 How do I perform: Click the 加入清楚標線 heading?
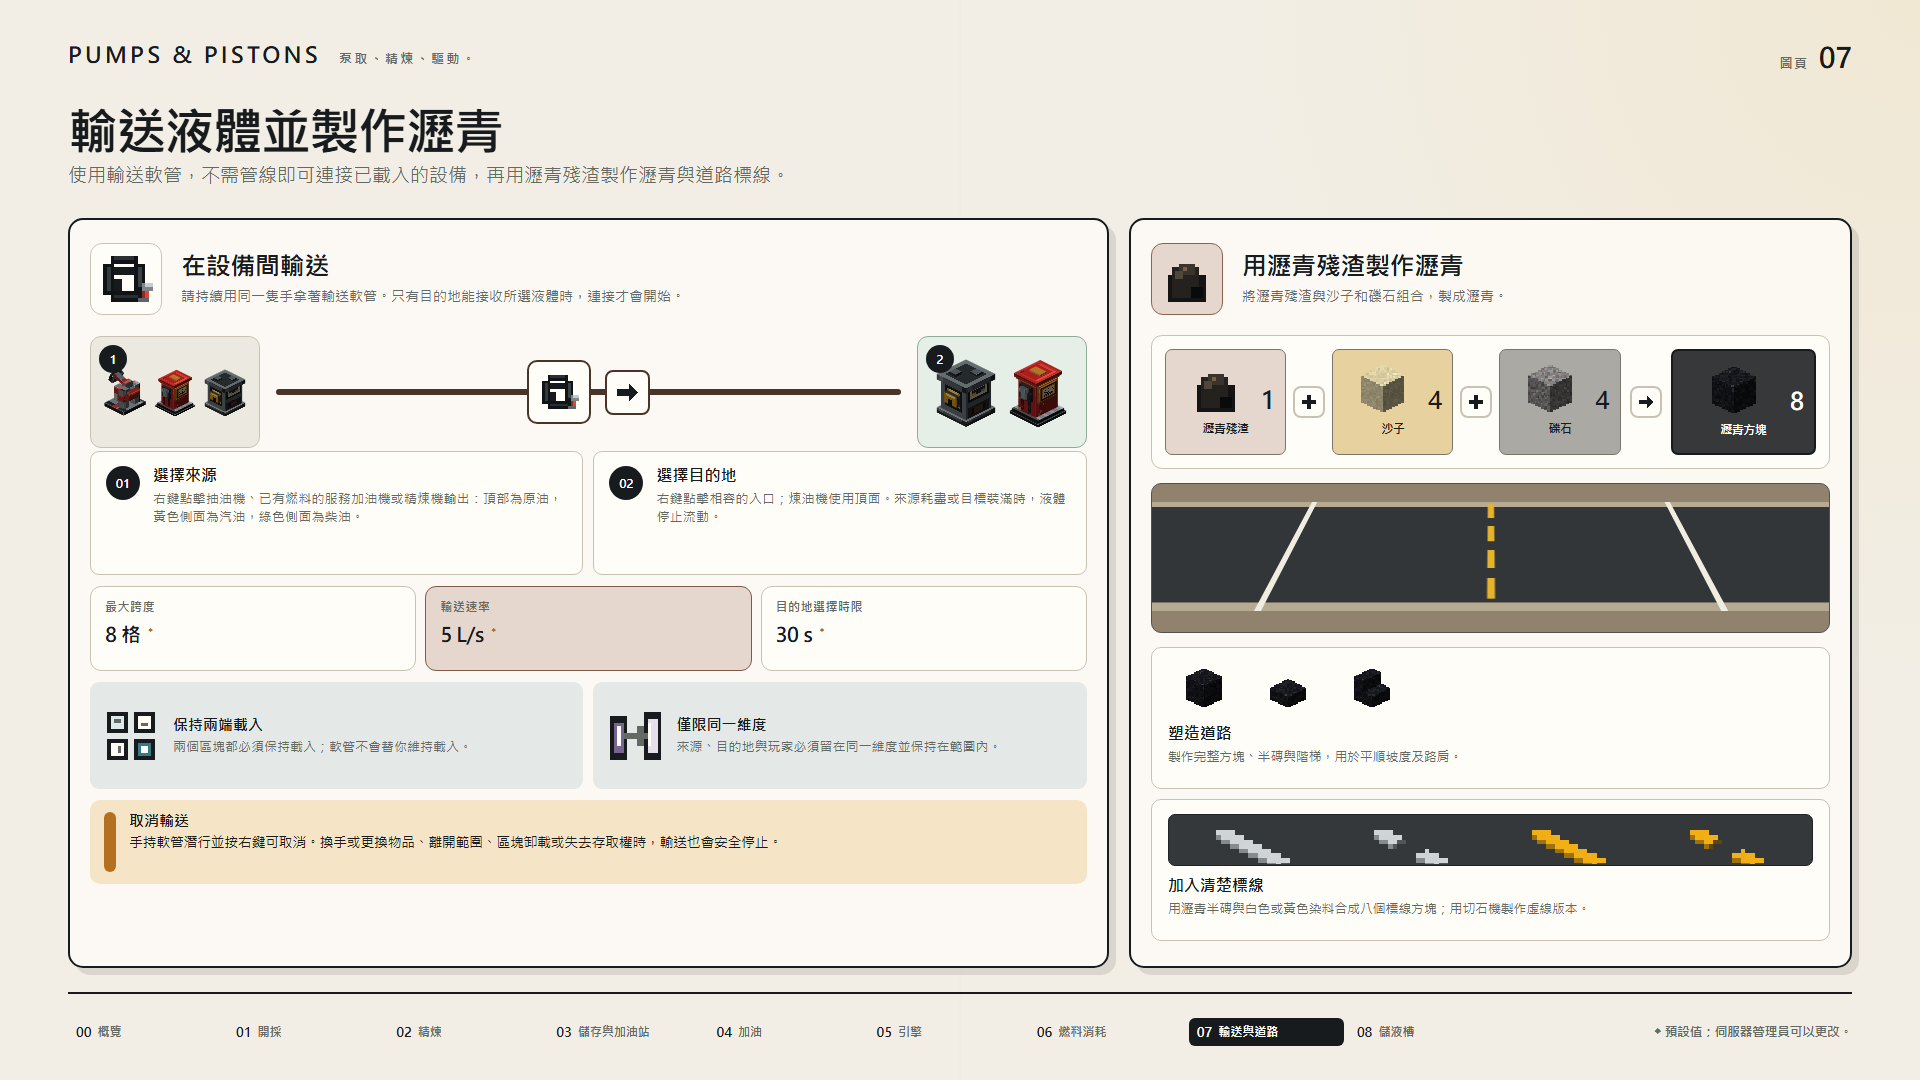tap(1216, 885)
